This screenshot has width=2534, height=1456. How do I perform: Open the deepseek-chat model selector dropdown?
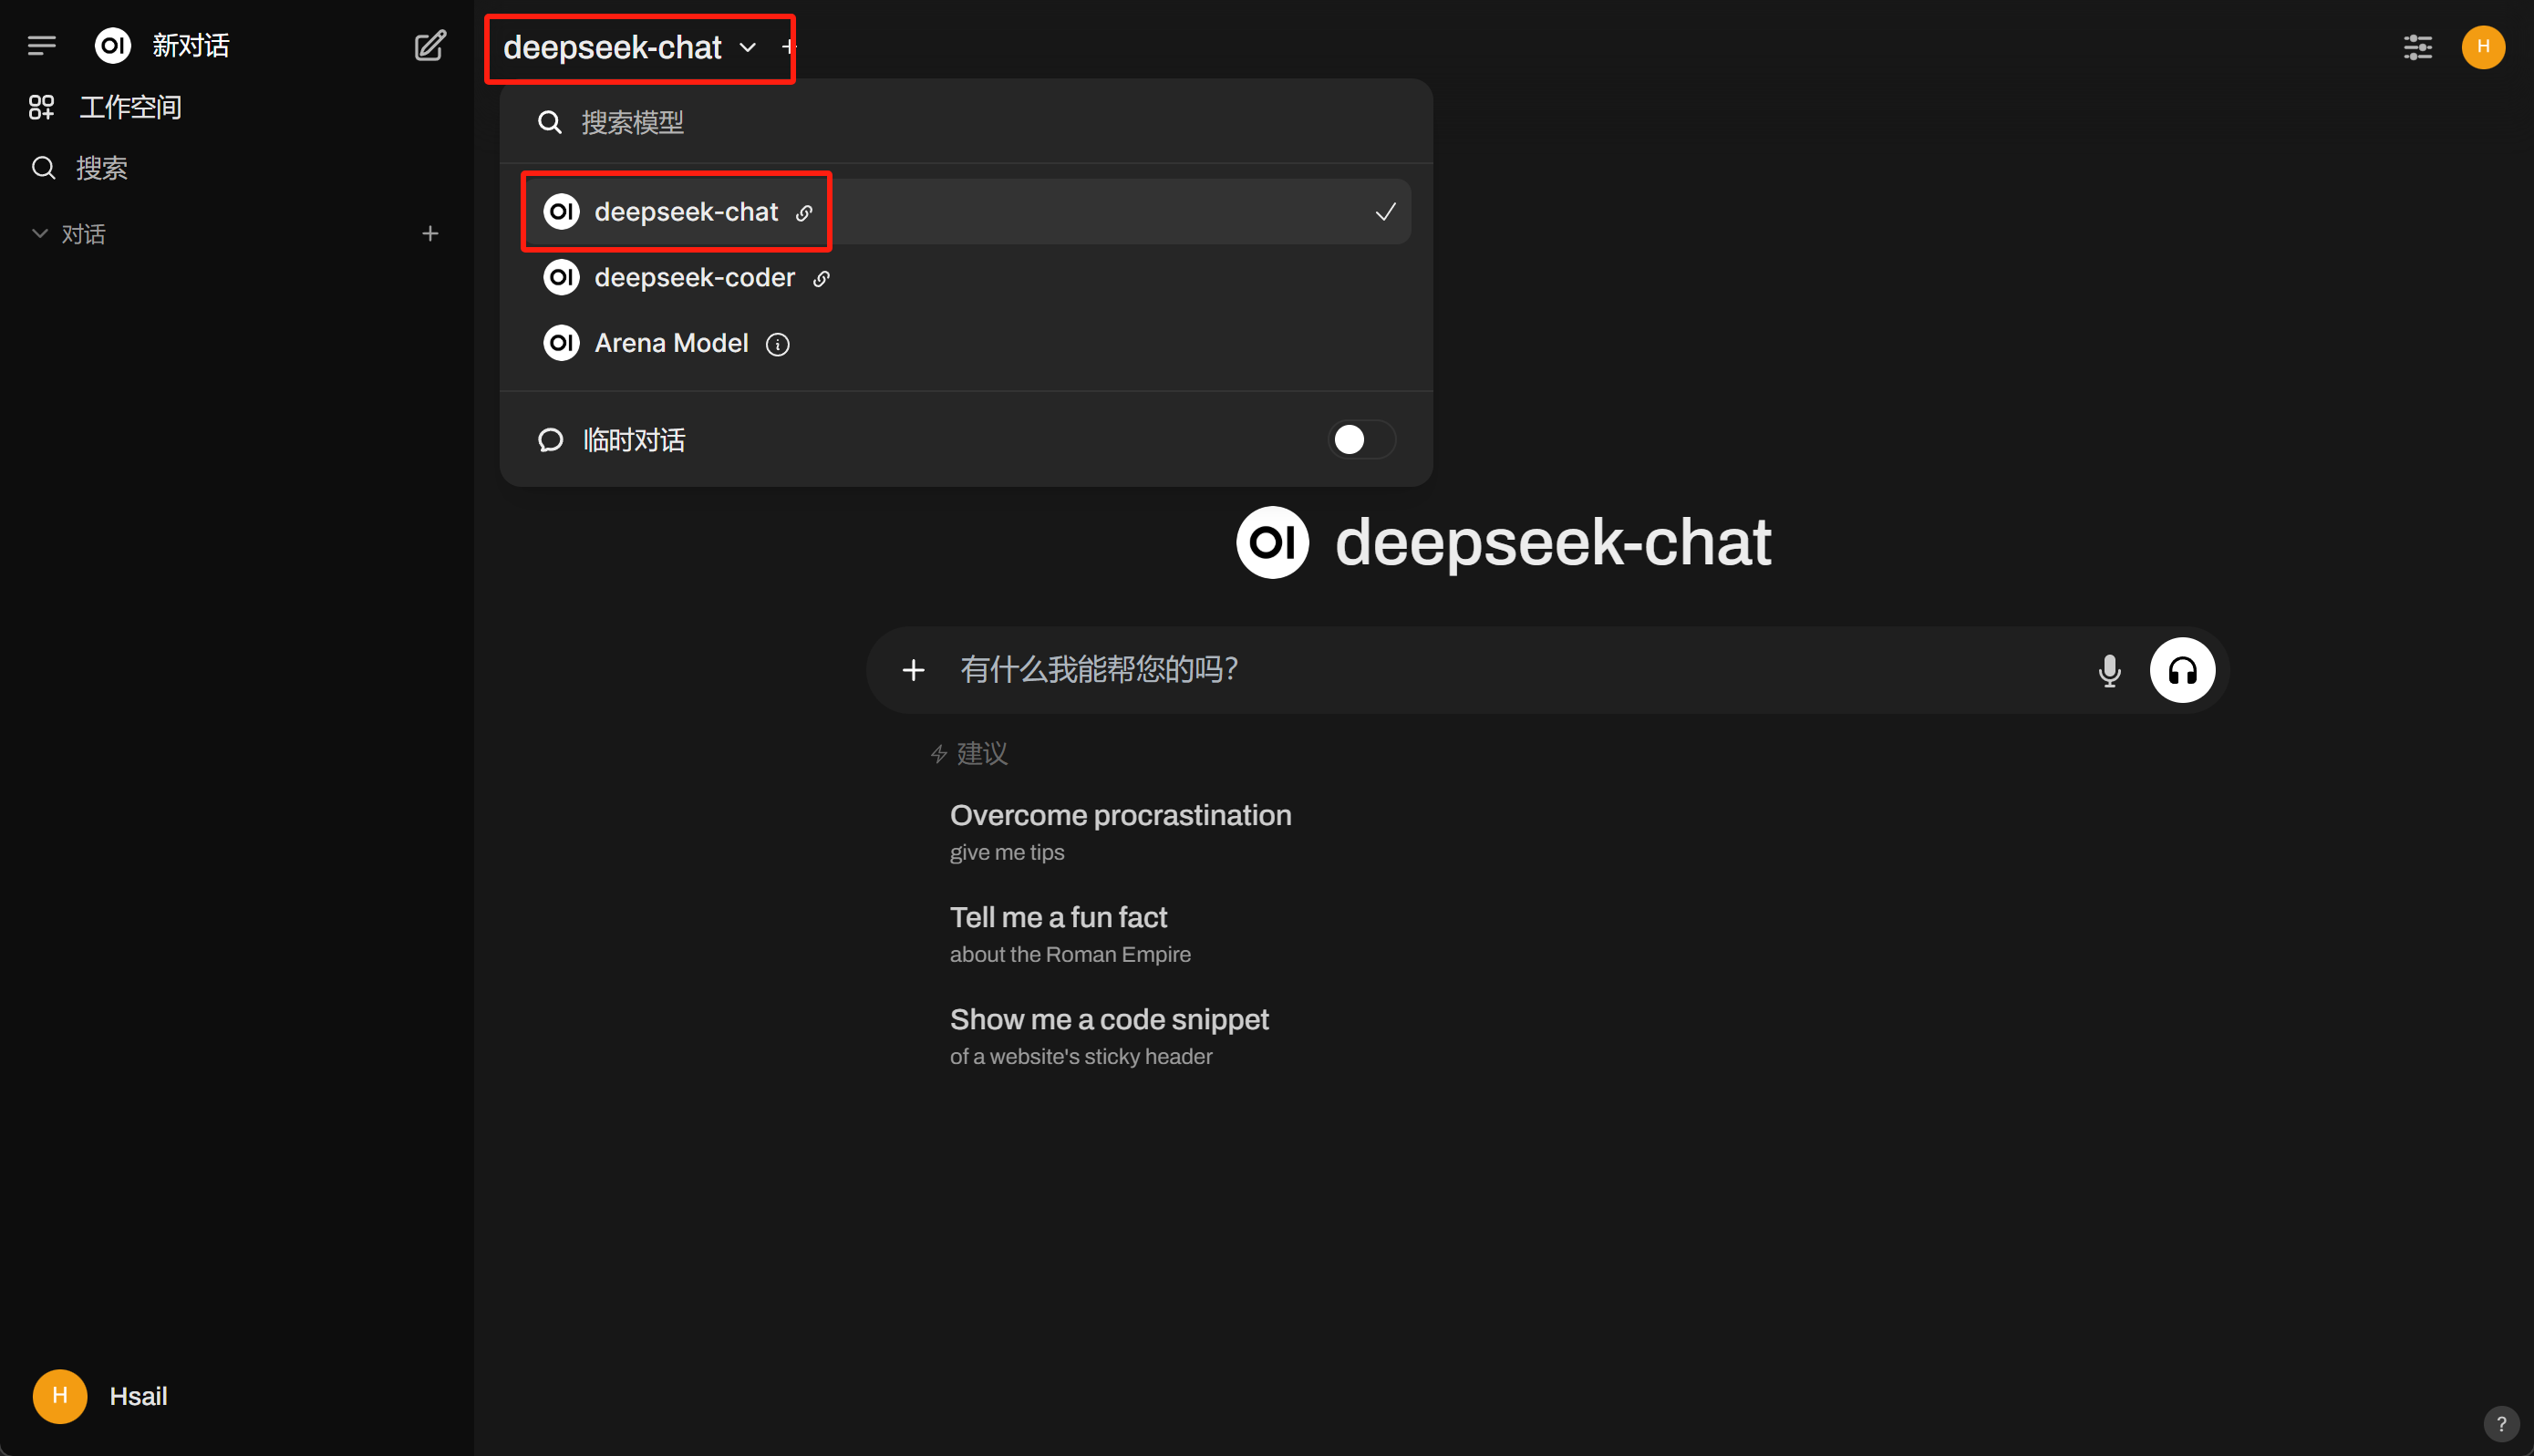tap(630, 47)
